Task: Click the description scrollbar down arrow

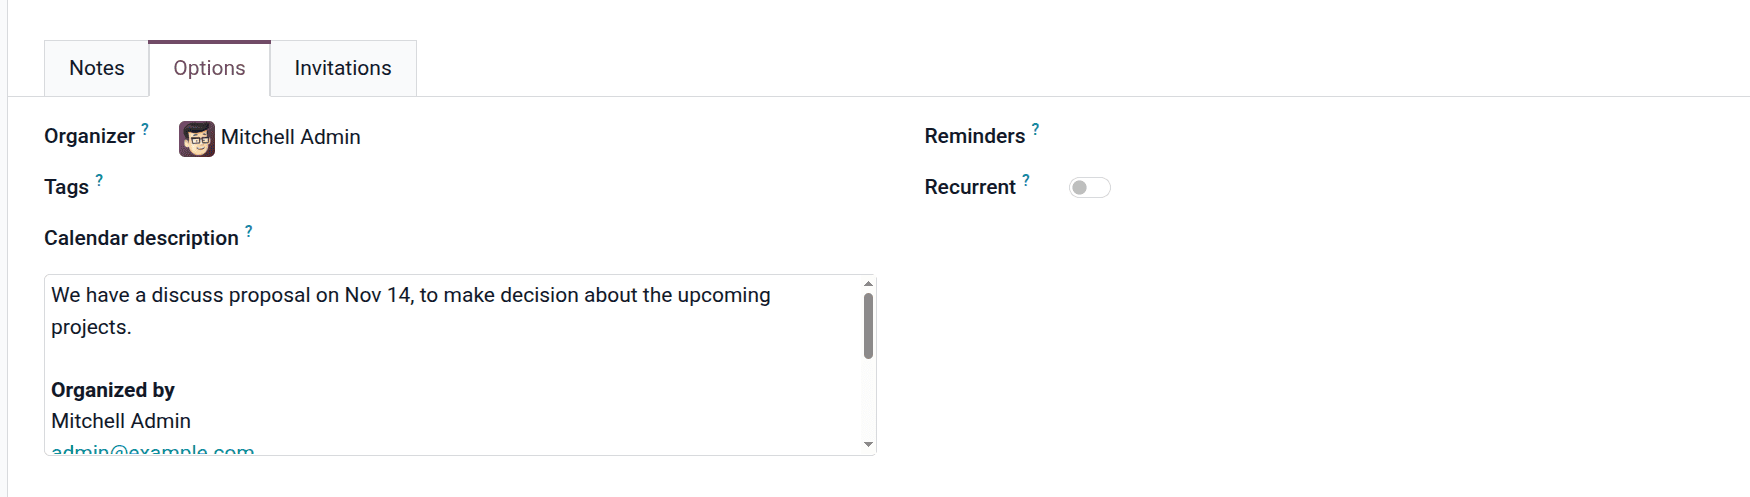Action: pyautogui.click(x=868, y=444)
